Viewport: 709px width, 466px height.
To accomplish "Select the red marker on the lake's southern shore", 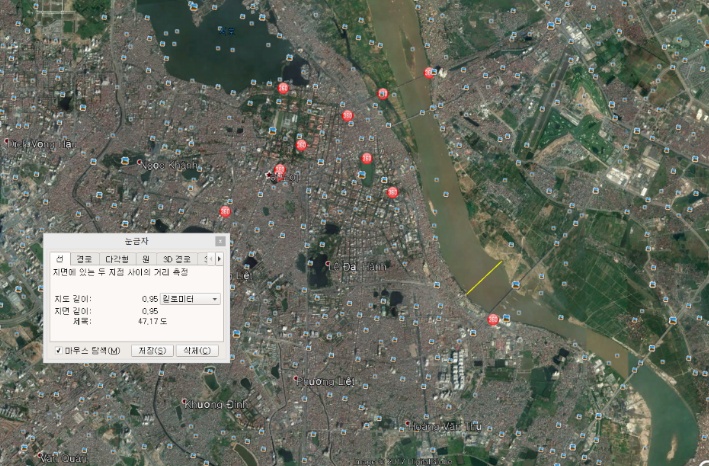I will 283,88.
